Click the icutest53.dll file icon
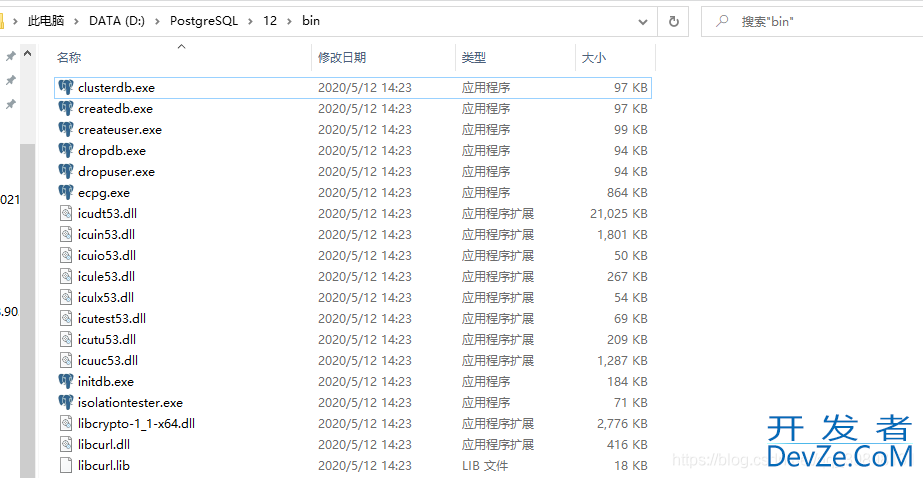The image size is (923, 478). click(x=66, y=318)
